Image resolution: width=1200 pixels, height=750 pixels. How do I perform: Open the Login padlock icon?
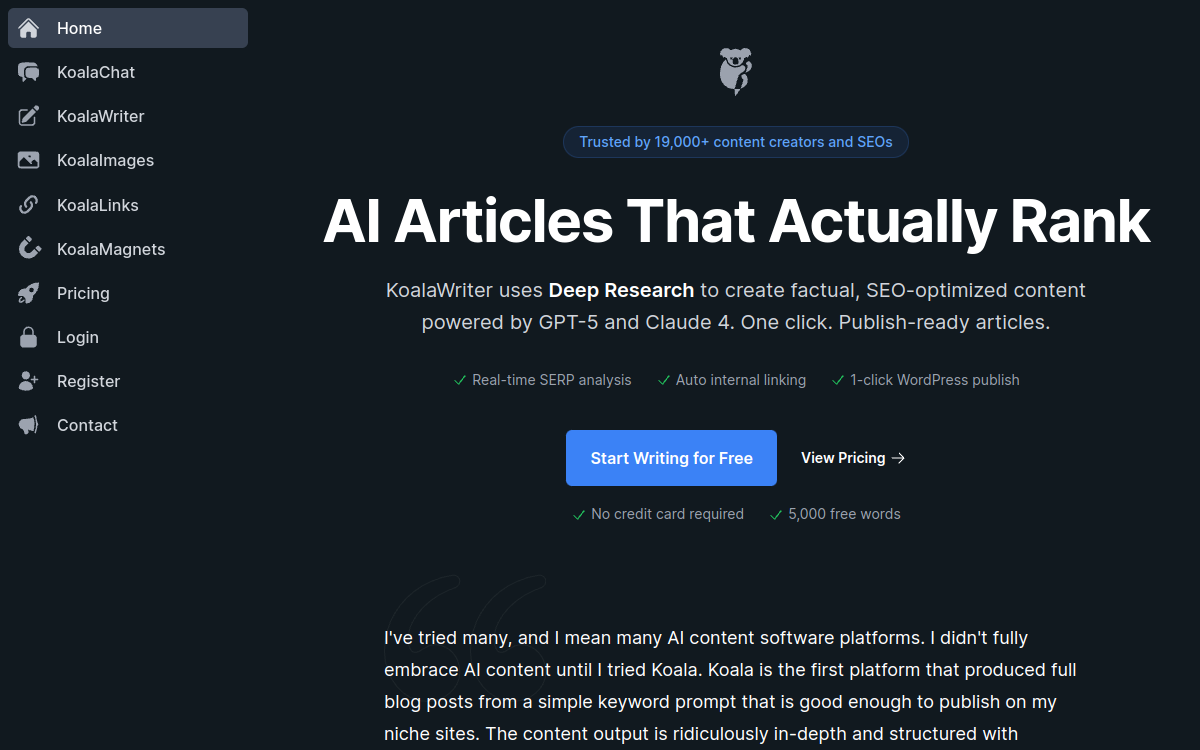[29, 337]
